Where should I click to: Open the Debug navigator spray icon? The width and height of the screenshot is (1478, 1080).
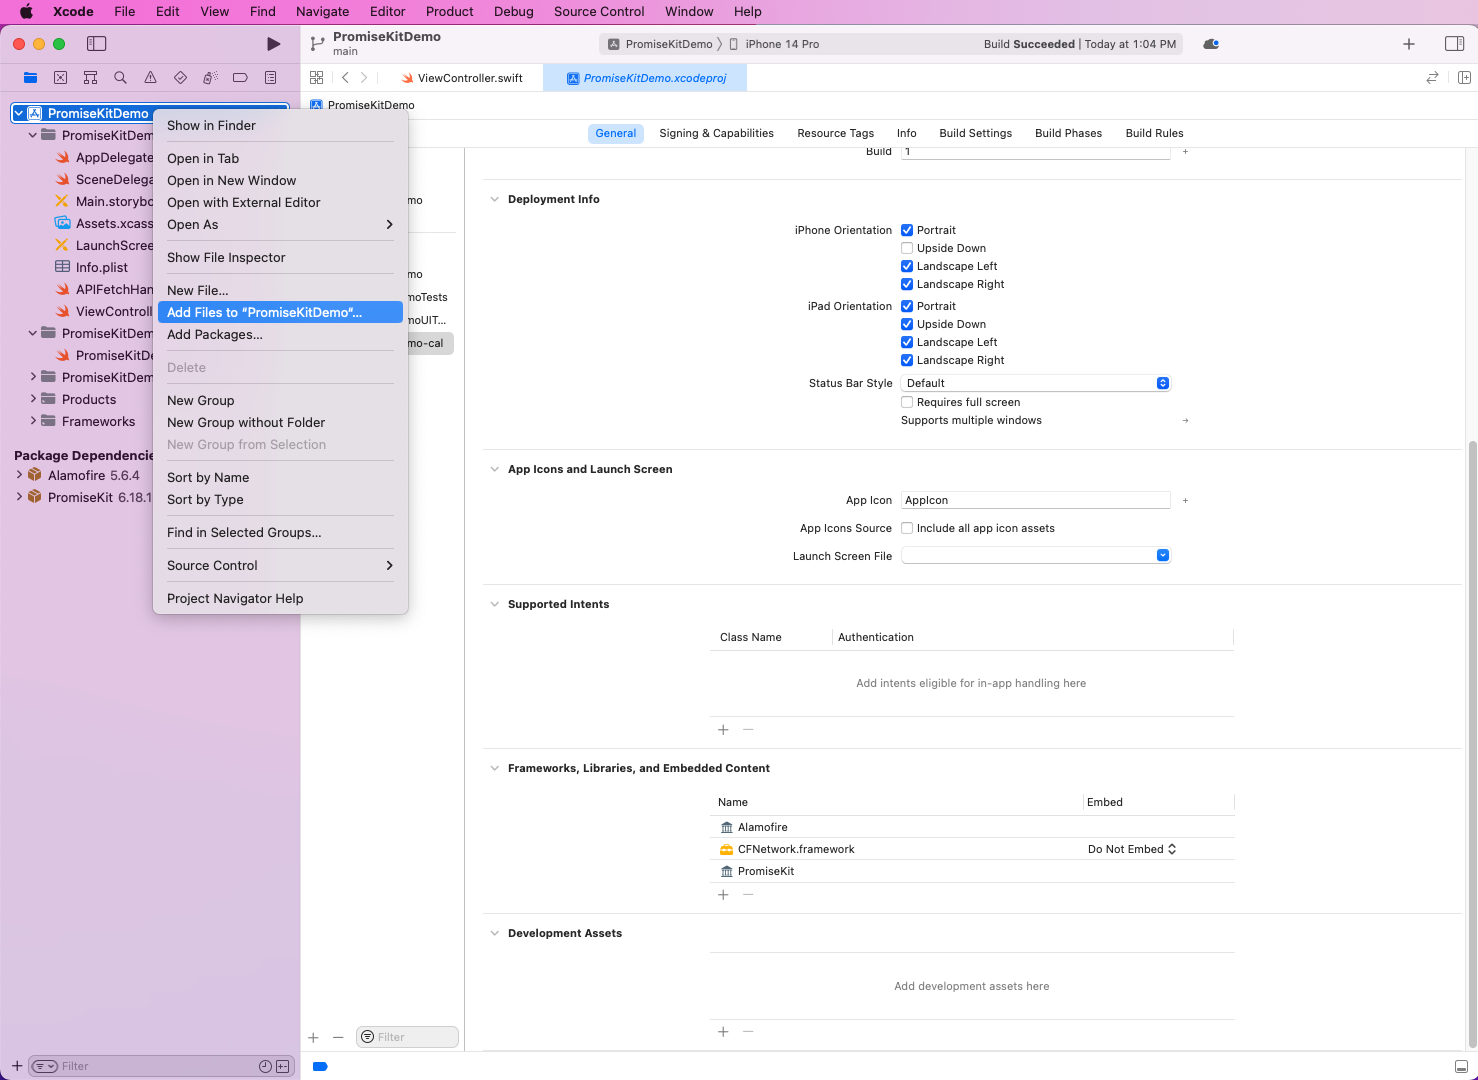coord(210,78)
